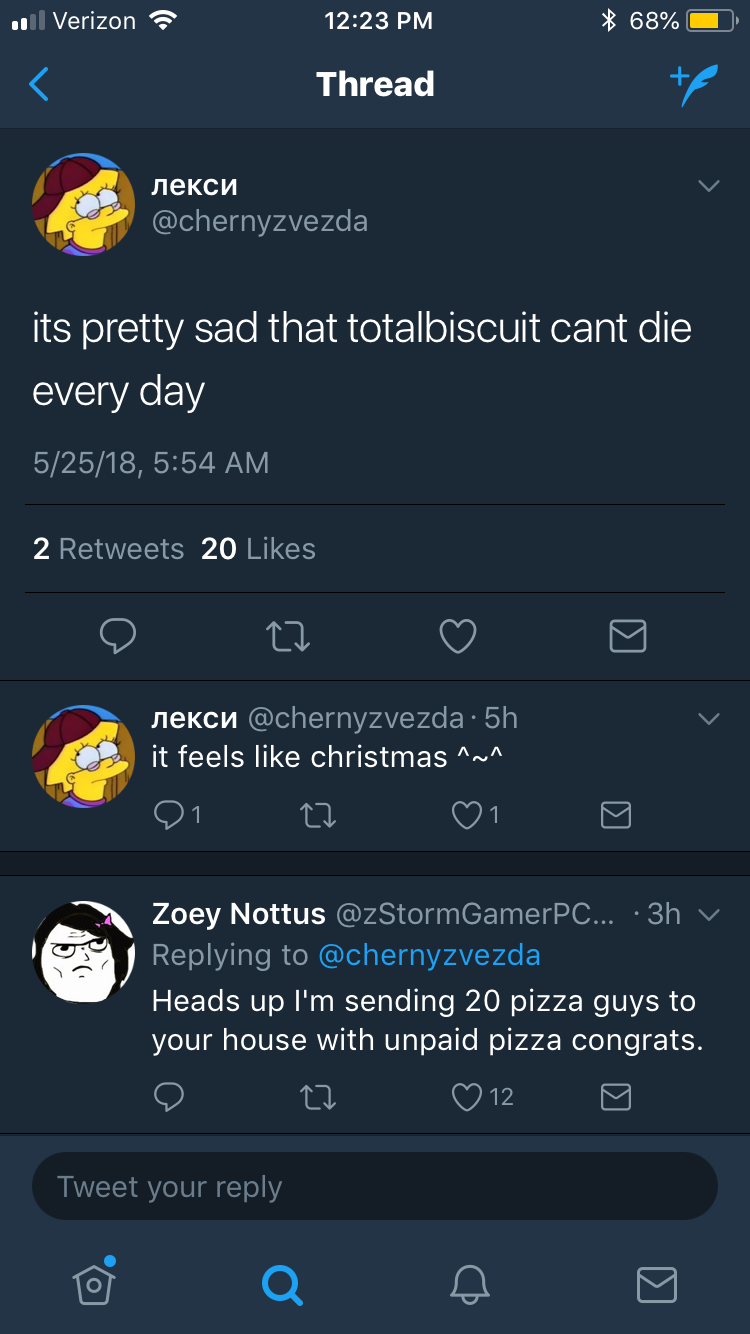Screen dimensions: 750x1334
Task: Open the main tweet's chevron options menu
Action: (x=708, y=186)
